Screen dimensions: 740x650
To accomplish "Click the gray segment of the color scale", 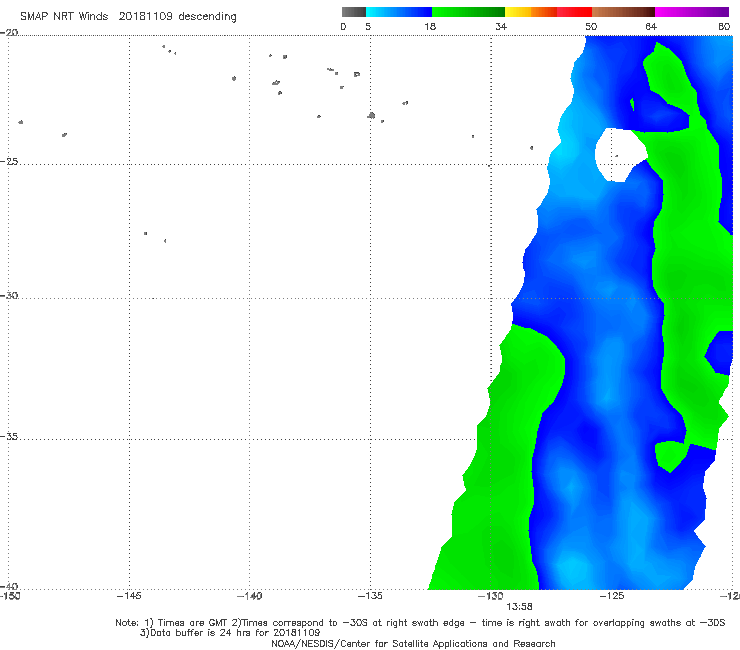I will 354,12.
